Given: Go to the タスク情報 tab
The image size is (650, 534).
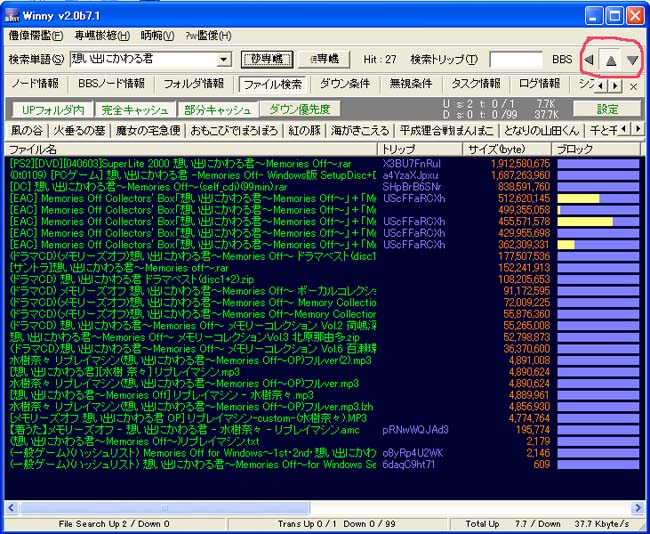Looking at the screenshot, I should 475,84.
